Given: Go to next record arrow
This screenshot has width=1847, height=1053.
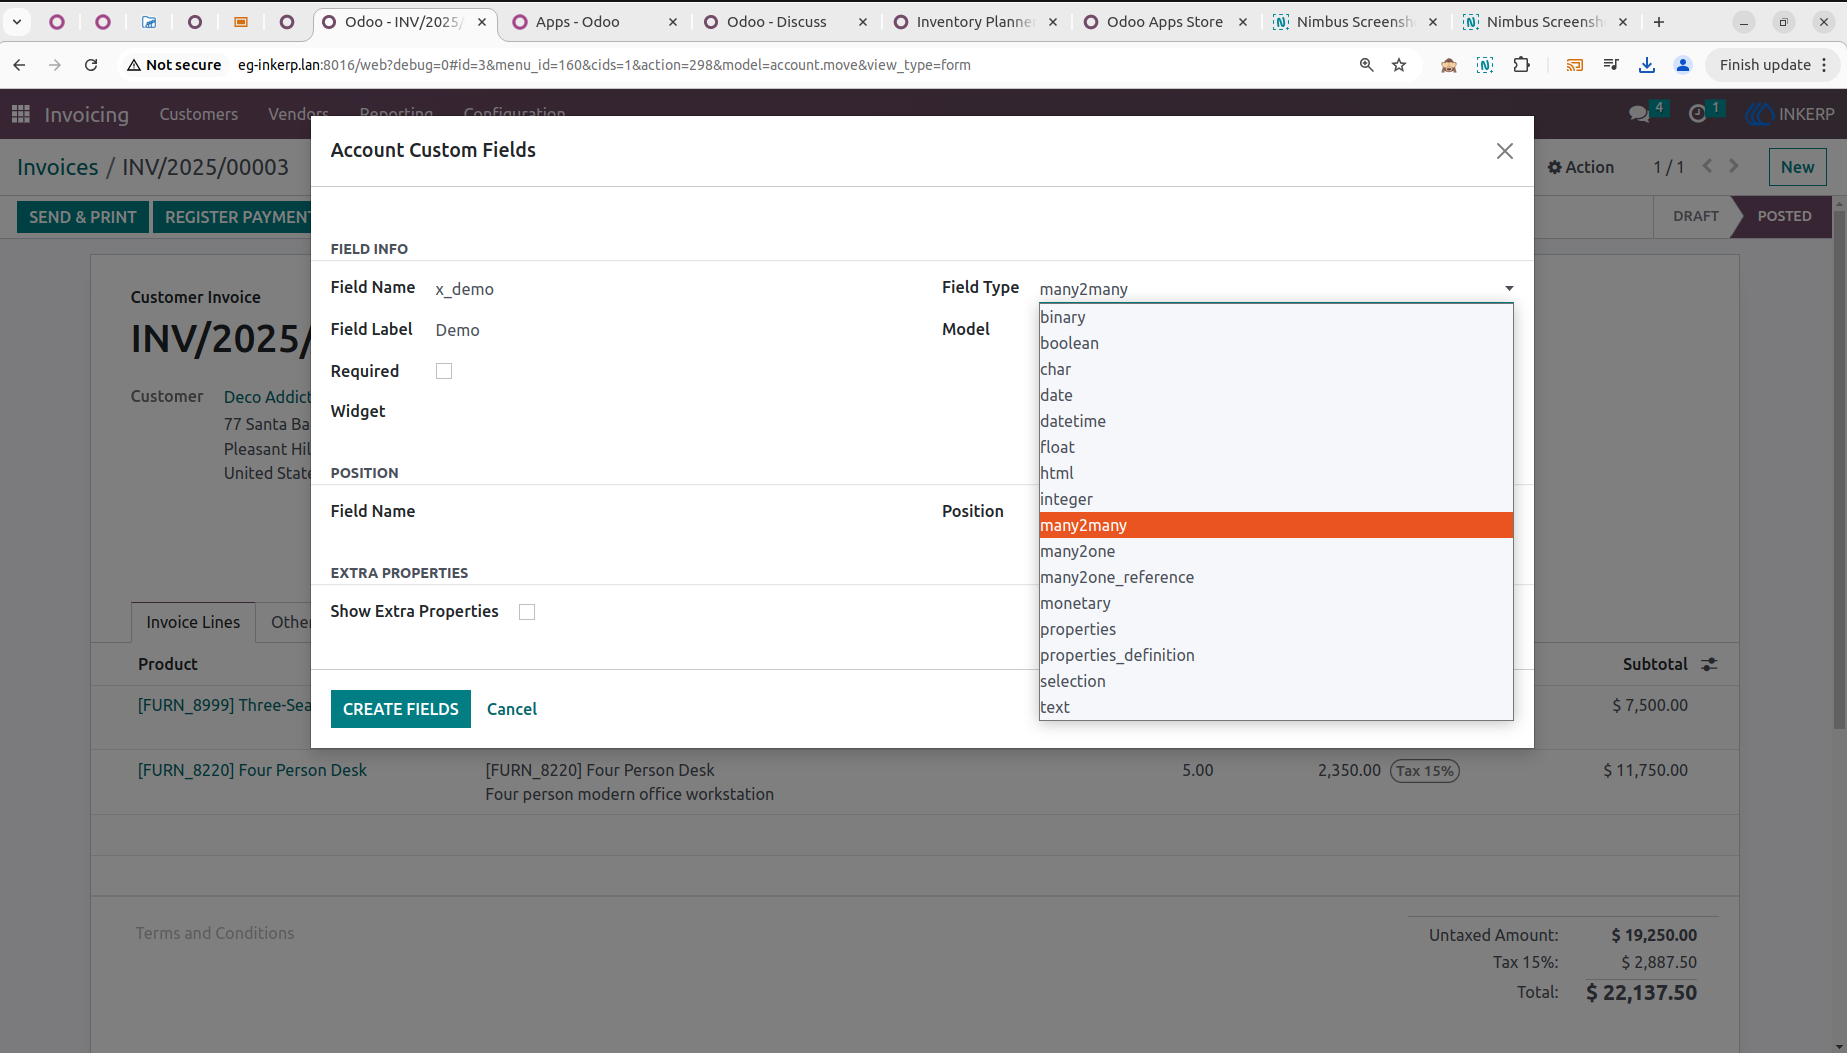Looking at the screenshot, I should pos(1734,166).
